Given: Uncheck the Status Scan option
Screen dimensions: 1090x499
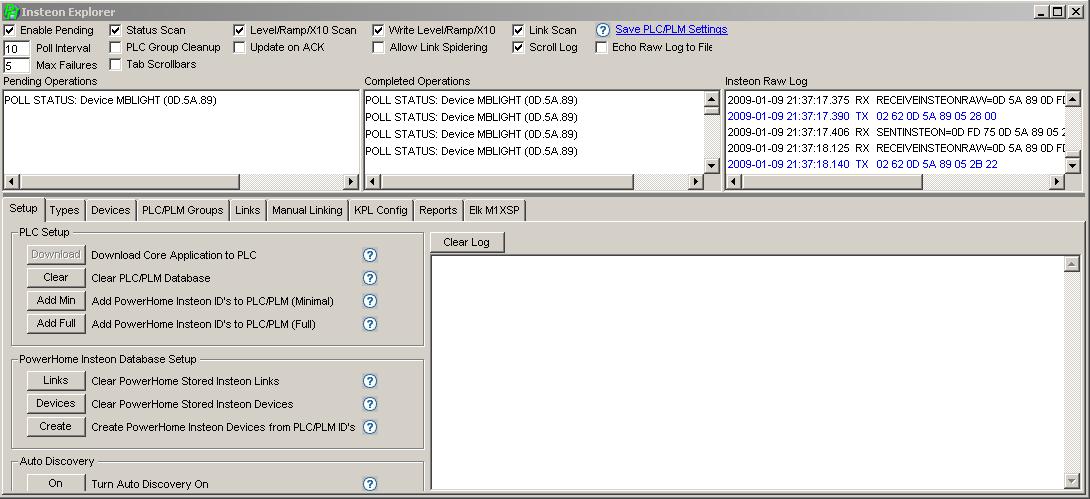Looking at the screenshot, I should (115, 31).
